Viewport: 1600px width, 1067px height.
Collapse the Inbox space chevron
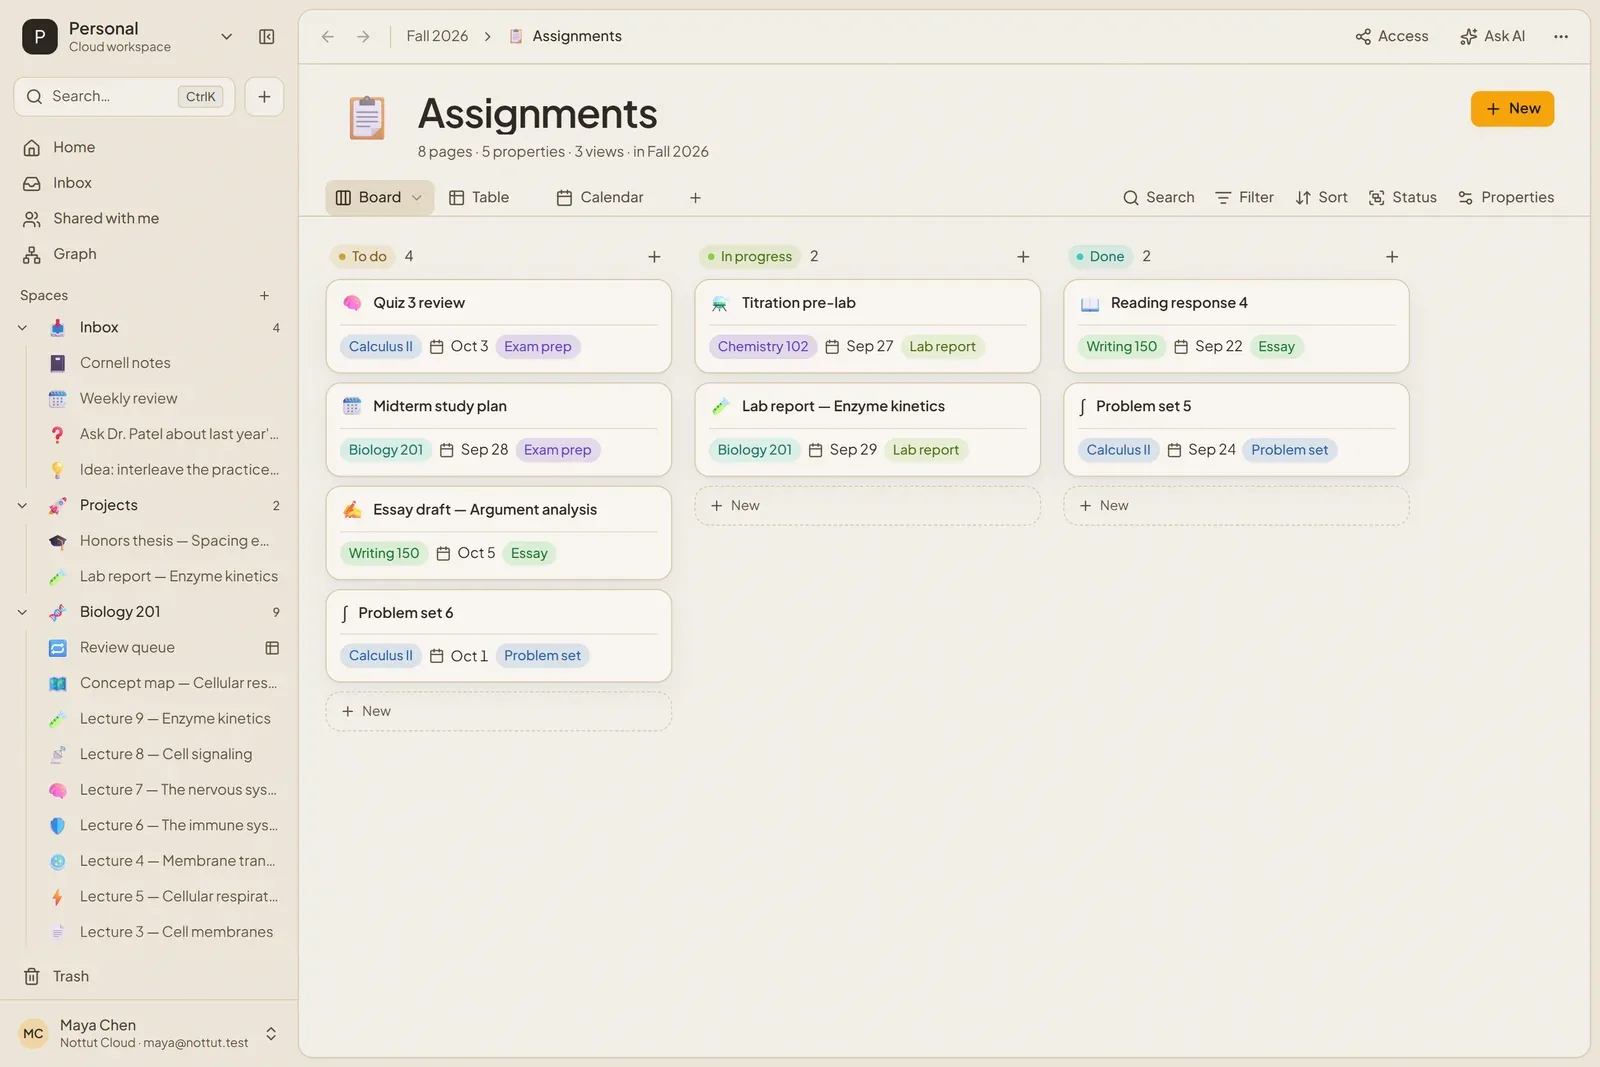(x=22, y=328)
